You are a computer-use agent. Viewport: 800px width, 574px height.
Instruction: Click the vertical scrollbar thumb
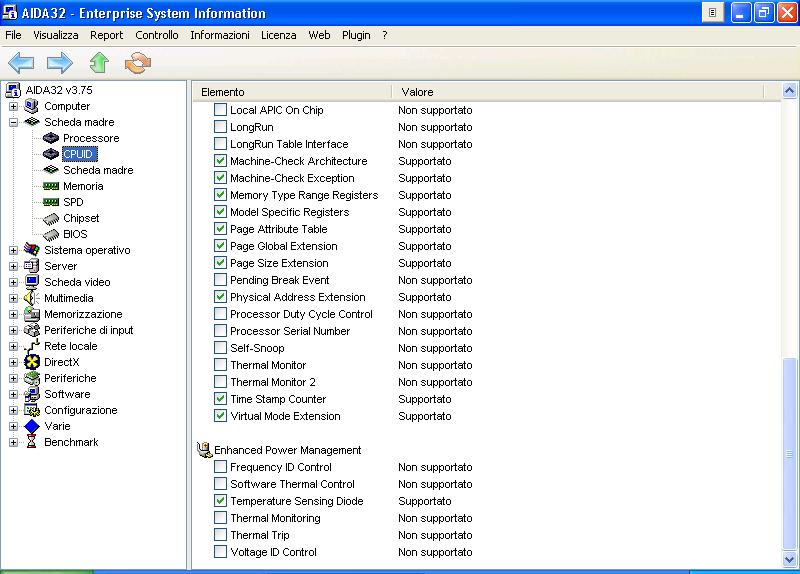click(789, 454)
